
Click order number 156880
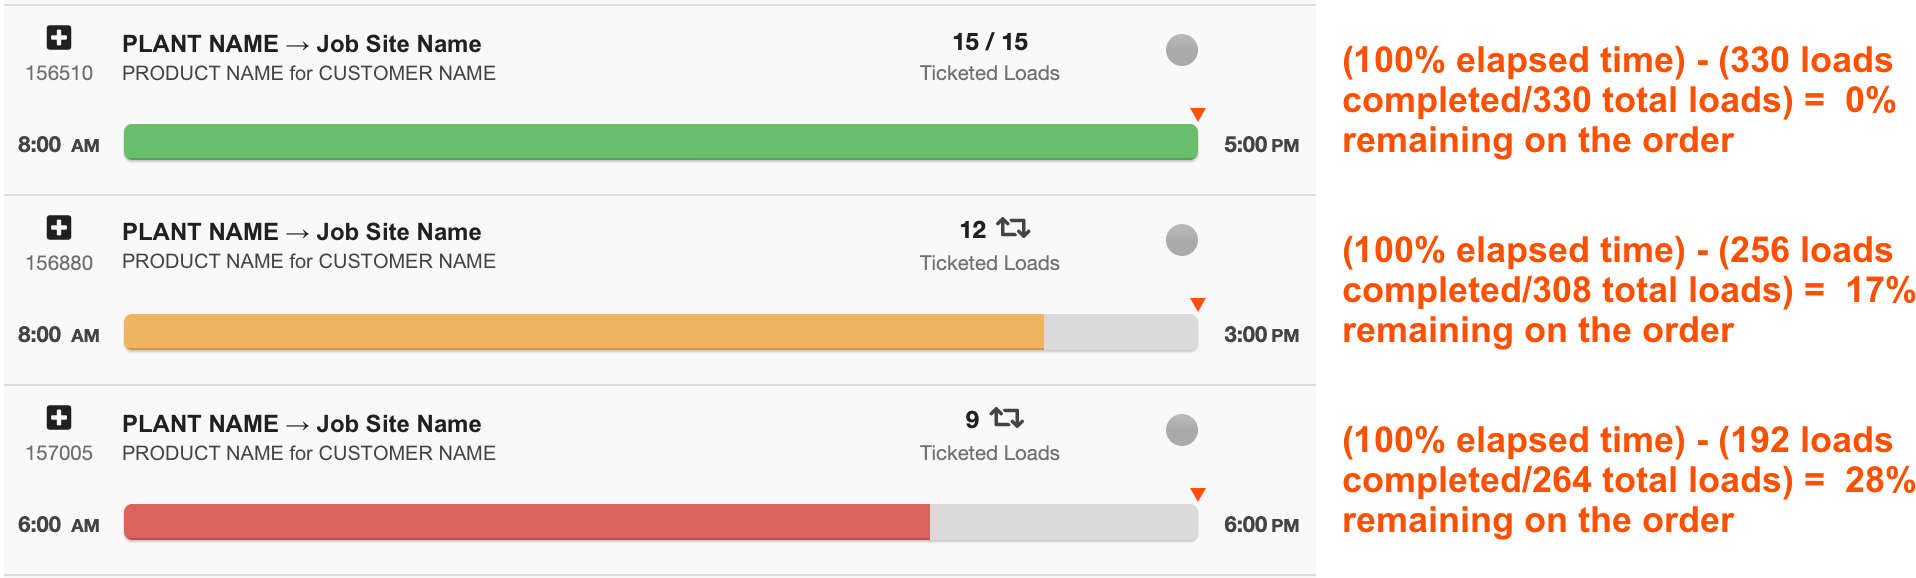[59, 263]
